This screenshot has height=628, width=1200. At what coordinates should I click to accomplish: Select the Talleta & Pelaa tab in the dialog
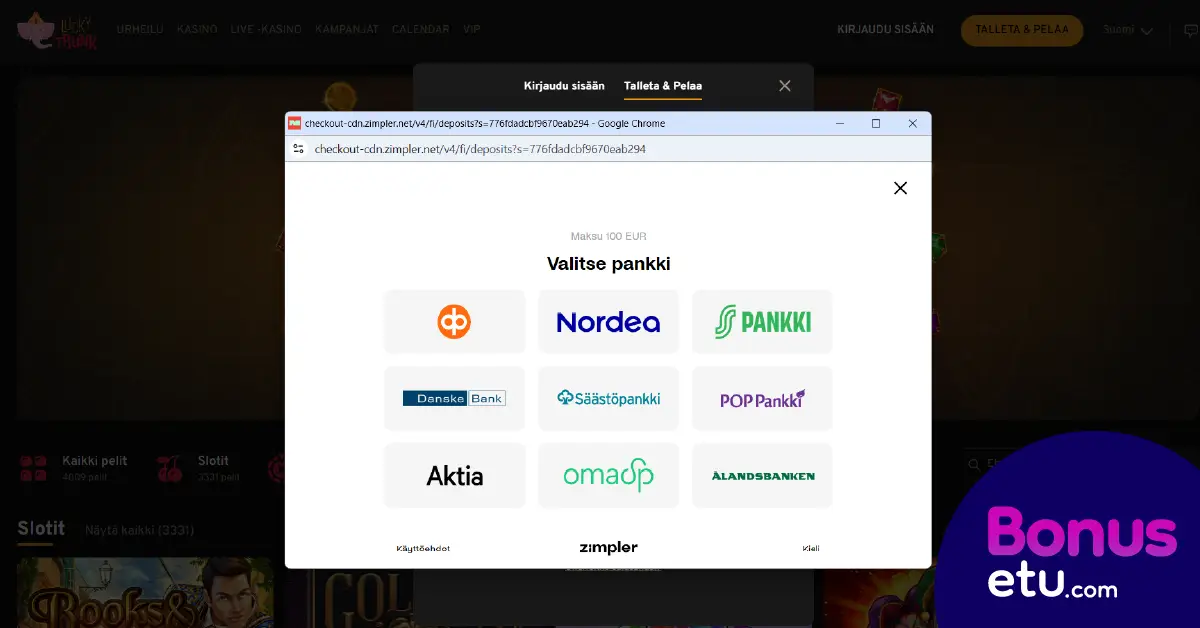pyautogui.click(x=663, y=86)
